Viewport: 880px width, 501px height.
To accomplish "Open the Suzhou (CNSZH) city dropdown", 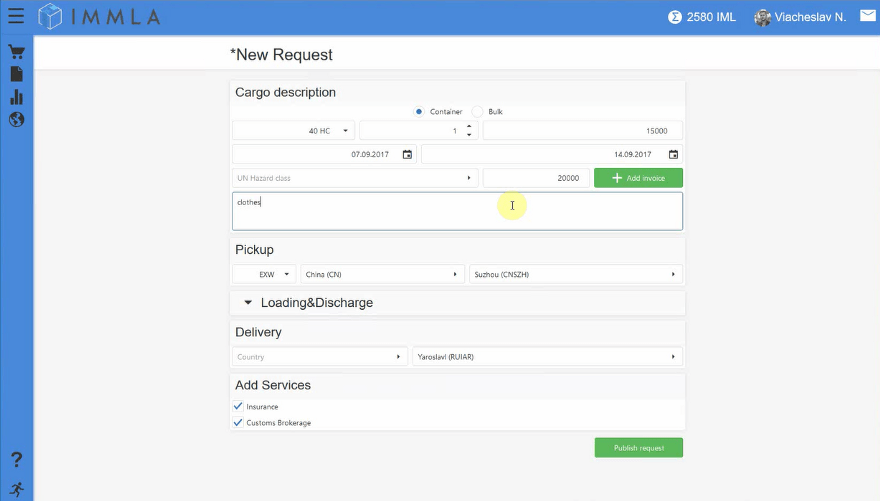I will (x=576, y=274).
